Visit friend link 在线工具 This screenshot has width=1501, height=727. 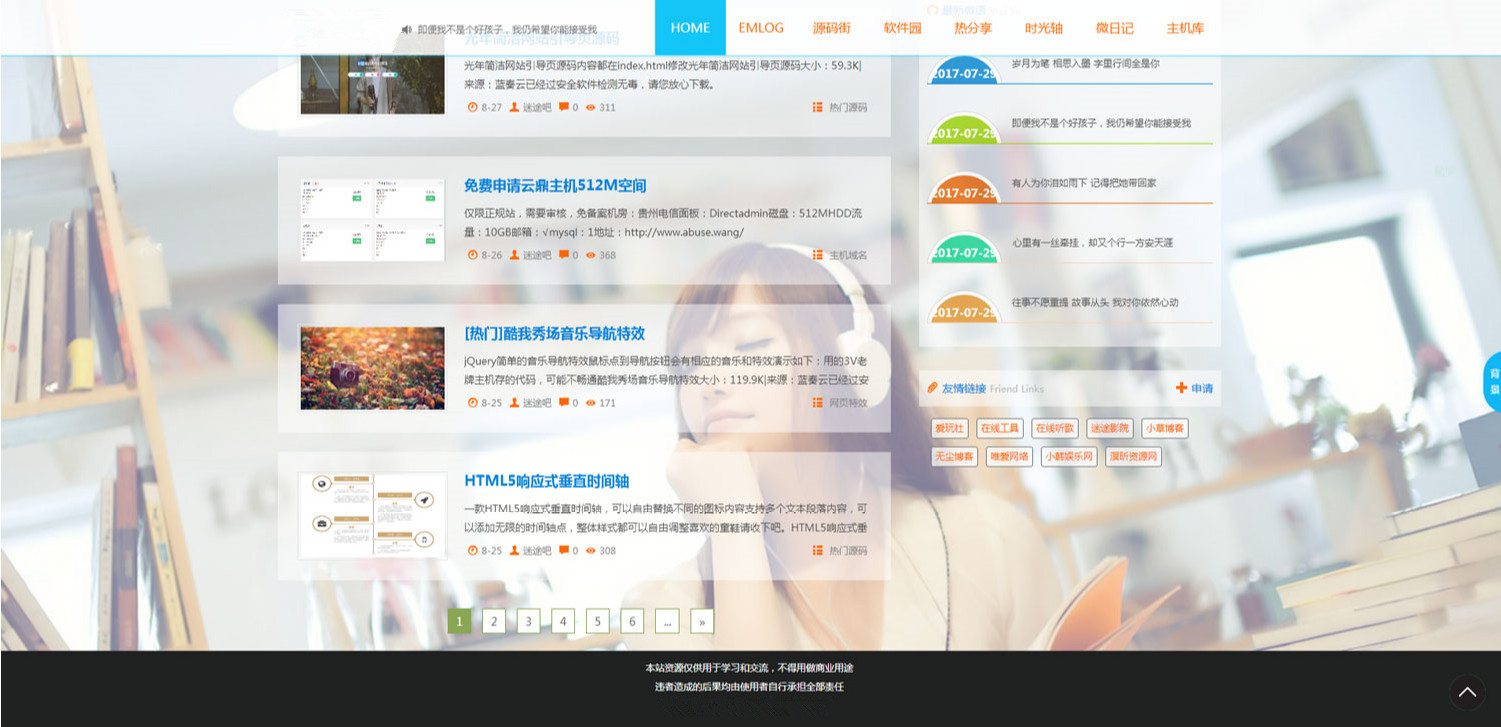tap(1000, 428)
